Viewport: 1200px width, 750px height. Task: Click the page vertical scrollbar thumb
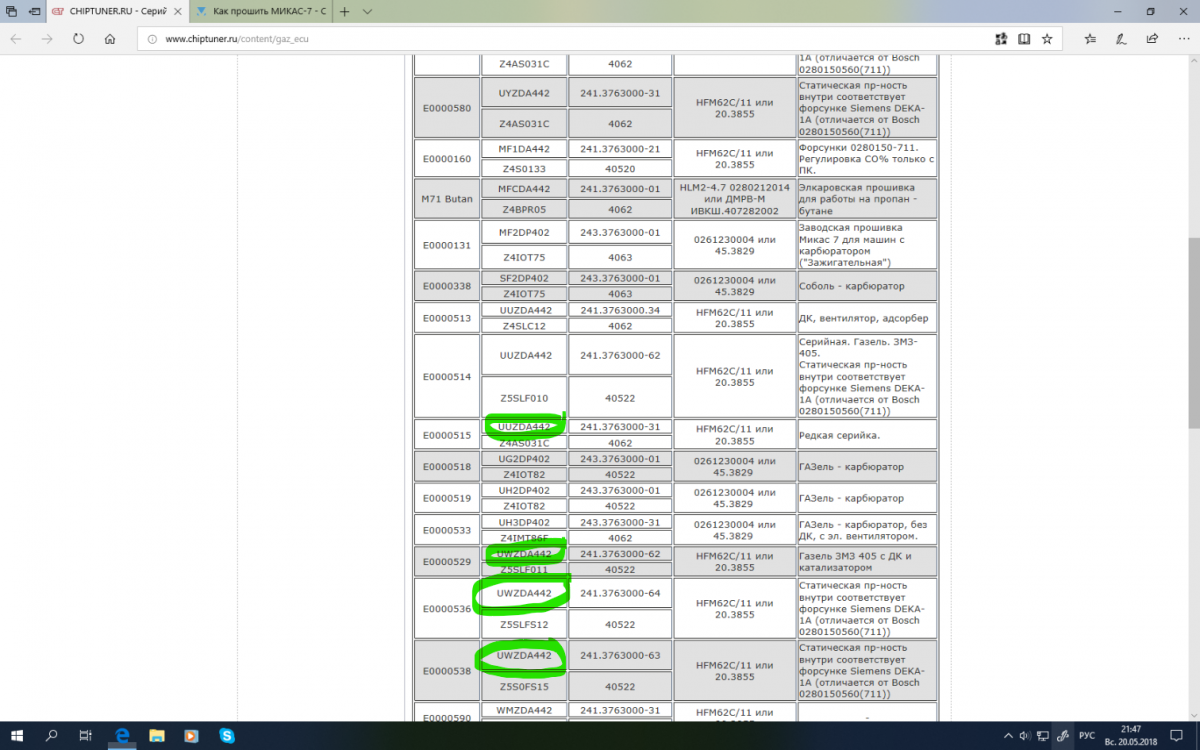pyautogui.click(x=1193, y=334)
